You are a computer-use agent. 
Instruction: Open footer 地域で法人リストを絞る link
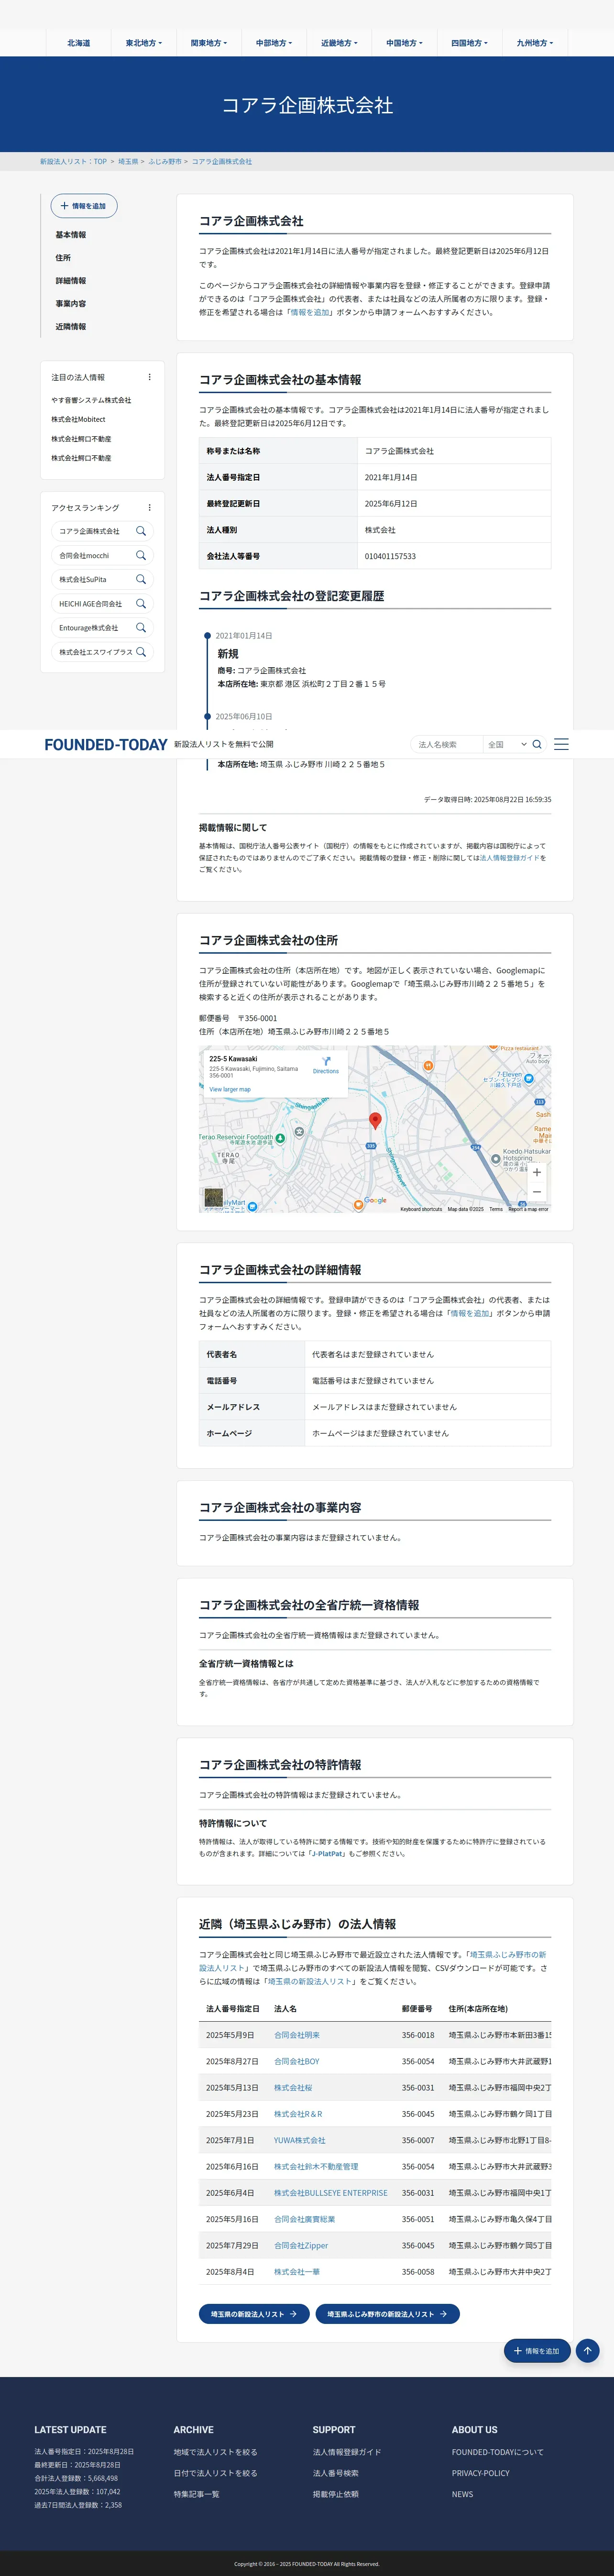[x=215, y=2451]
